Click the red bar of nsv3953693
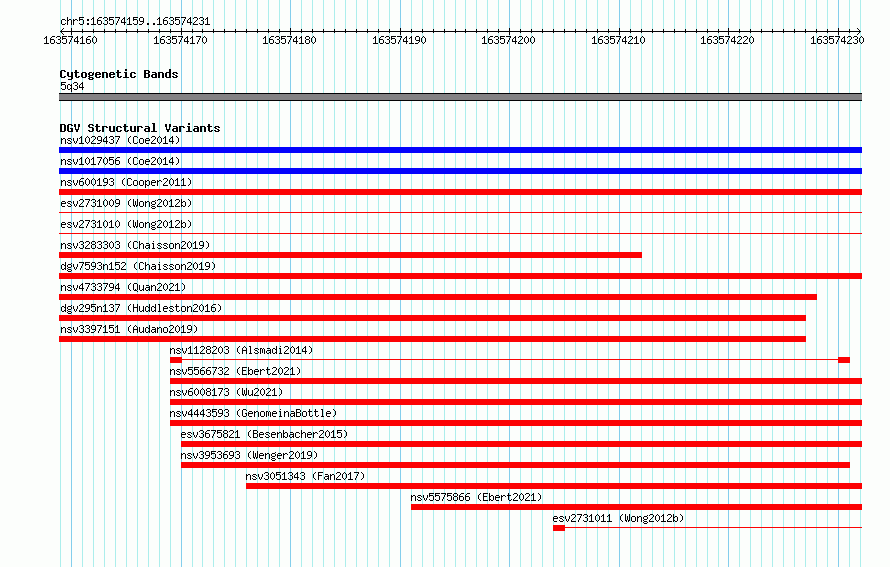 point(515,465)
